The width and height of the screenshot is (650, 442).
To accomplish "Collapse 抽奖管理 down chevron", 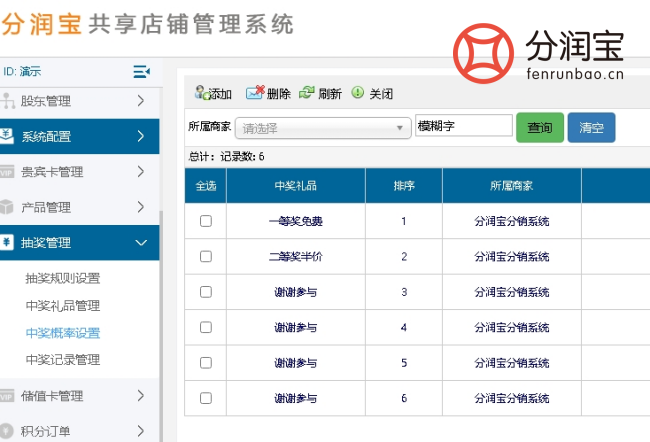I will (141, 243).
